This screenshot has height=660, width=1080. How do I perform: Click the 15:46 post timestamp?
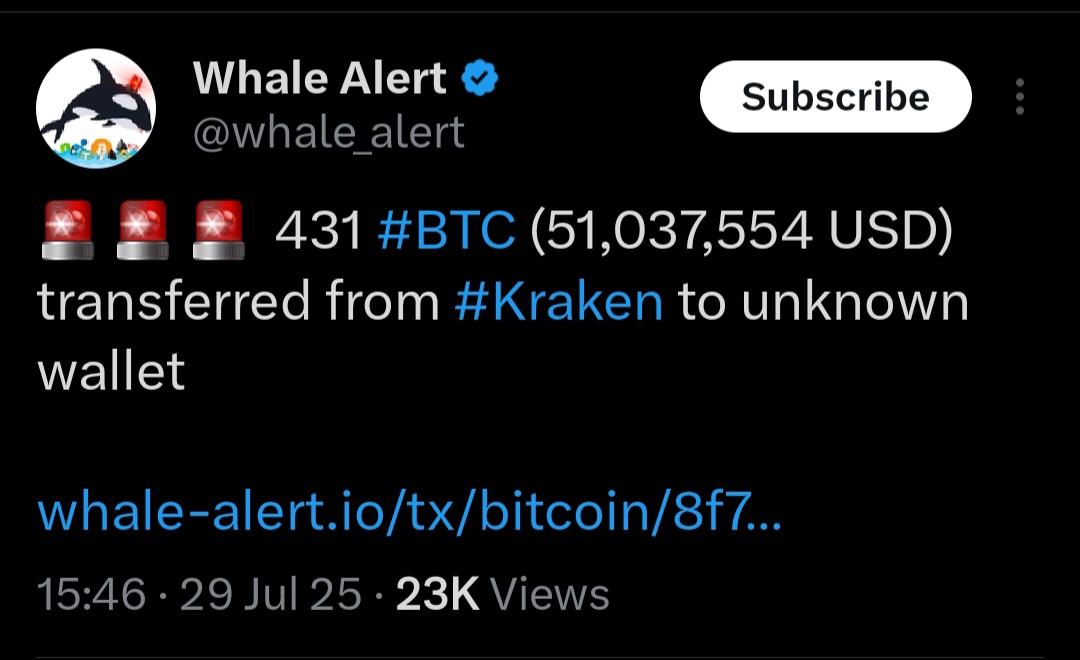pyautogui.click(x=92, y=594)
